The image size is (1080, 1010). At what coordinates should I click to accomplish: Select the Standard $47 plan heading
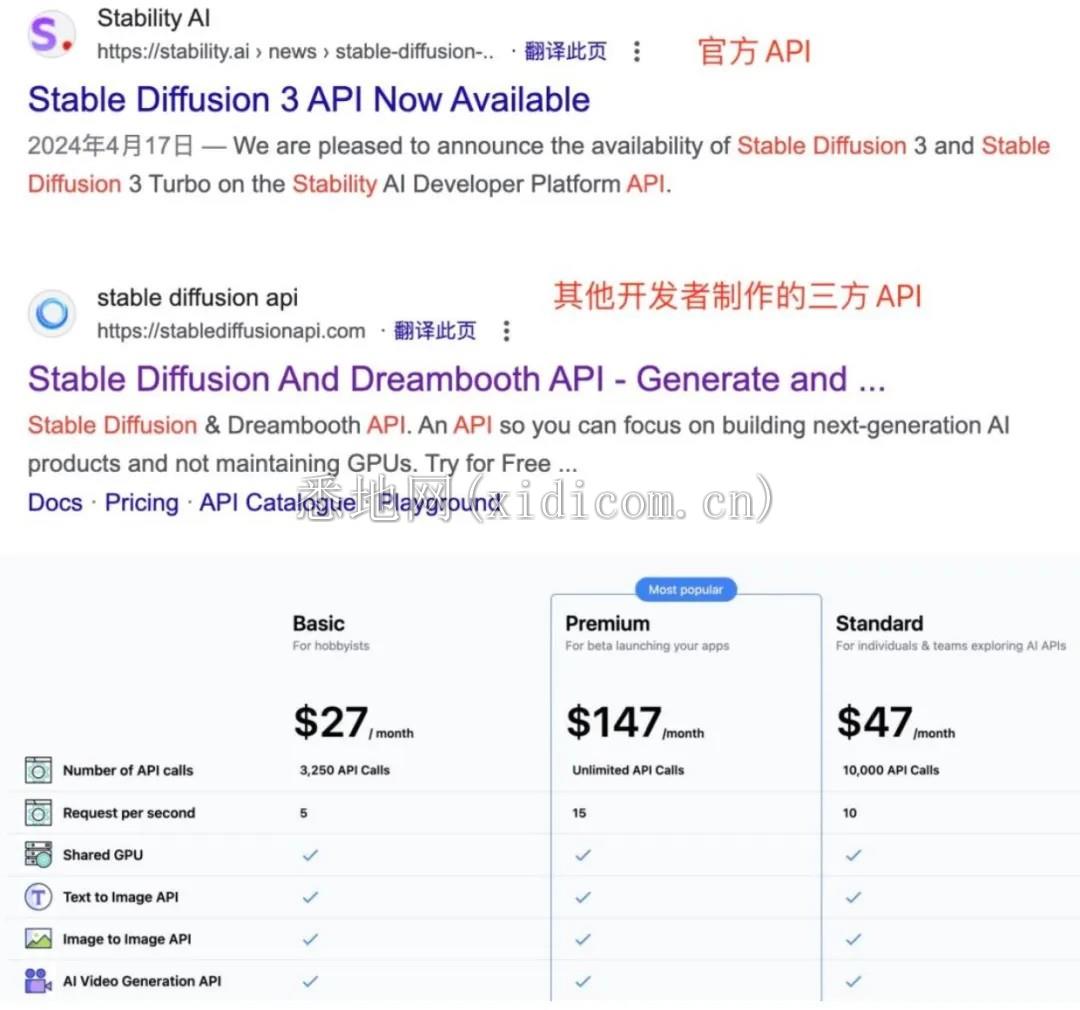pos(879,624)
